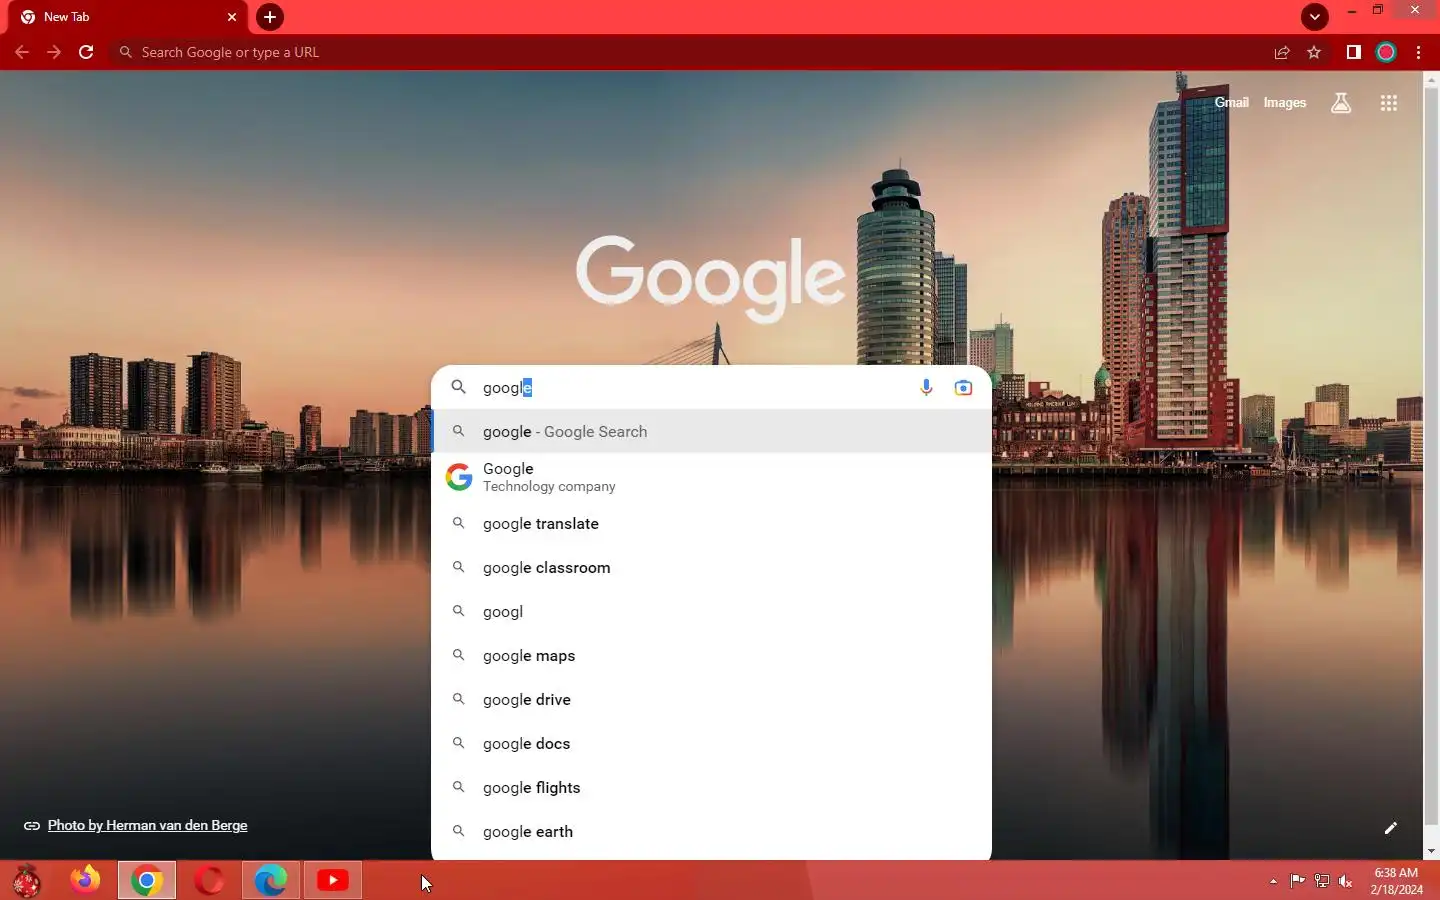
Task: Choose the 'google drive' suggestion
Action: click(711, 699)
